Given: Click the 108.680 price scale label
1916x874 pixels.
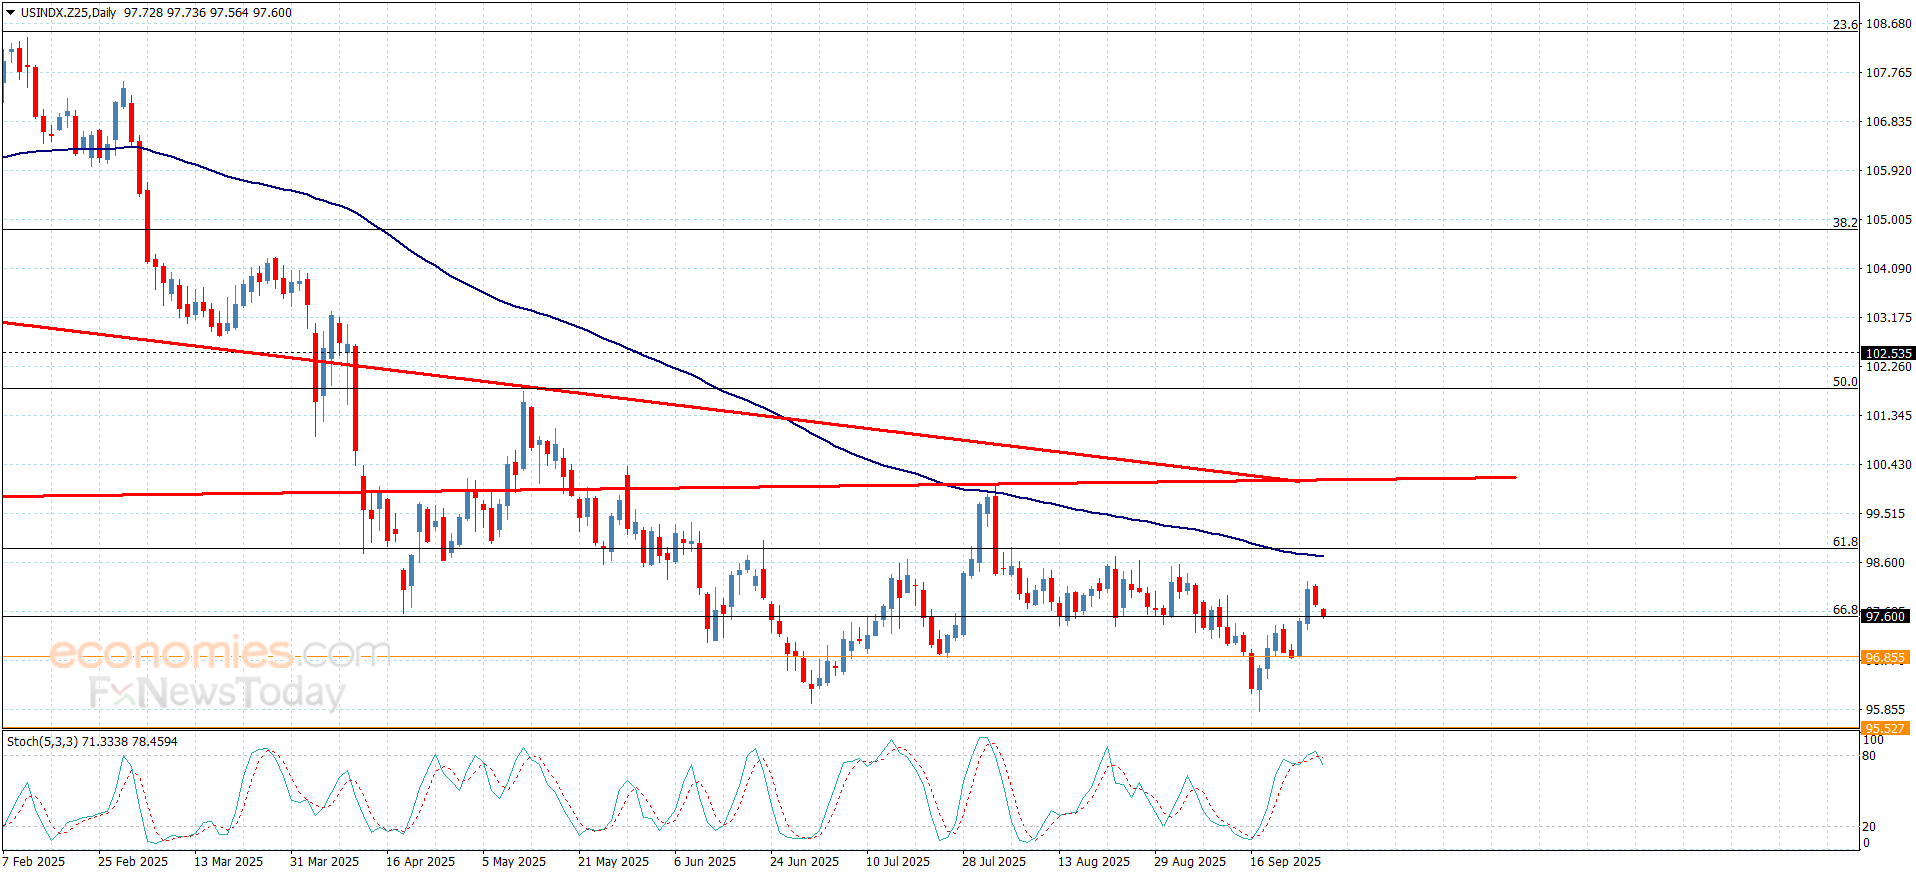Looking at the screenshot, I should 1889,24.
